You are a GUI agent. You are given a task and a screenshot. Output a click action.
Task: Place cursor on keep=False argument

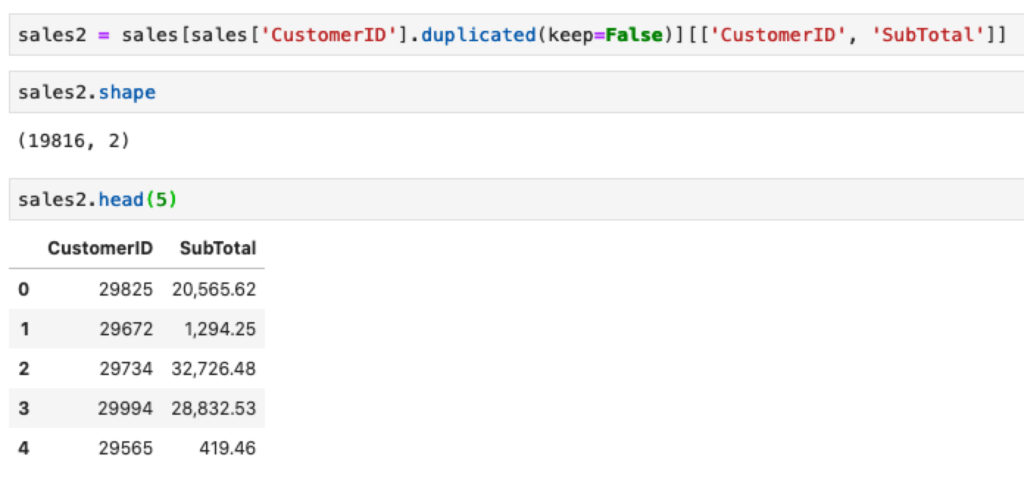603,35
